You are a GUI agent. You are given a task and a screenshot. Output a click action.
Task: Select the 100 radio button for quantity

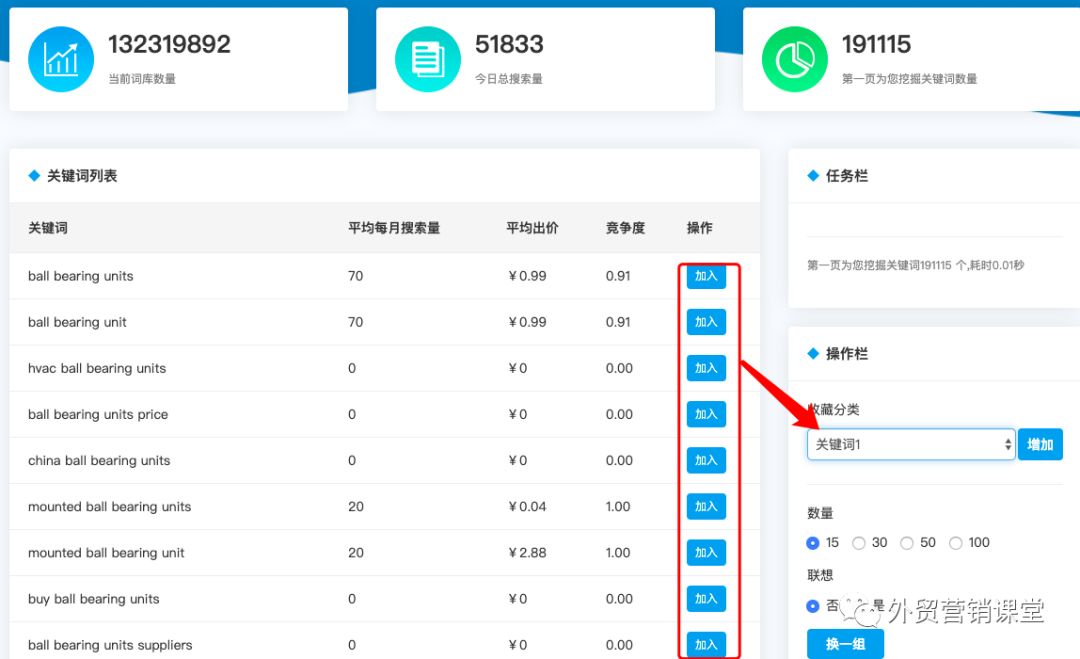(x=955, y=542)
